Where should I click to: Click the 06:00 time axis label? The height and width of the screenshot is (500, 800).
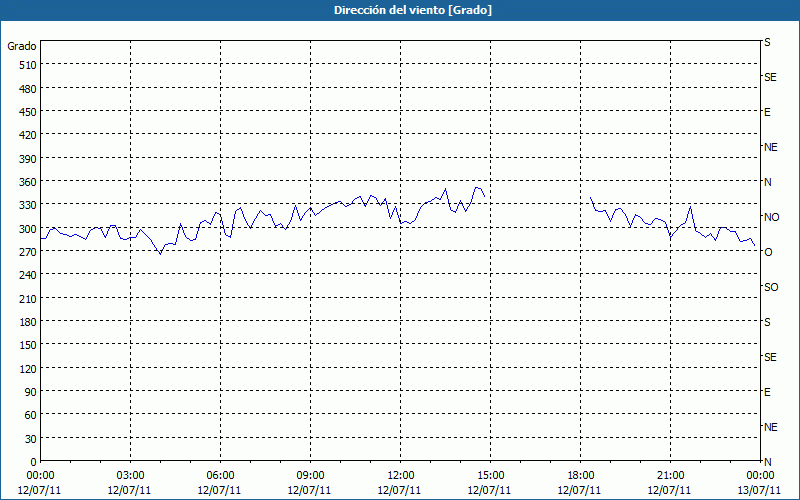[220, 476]
